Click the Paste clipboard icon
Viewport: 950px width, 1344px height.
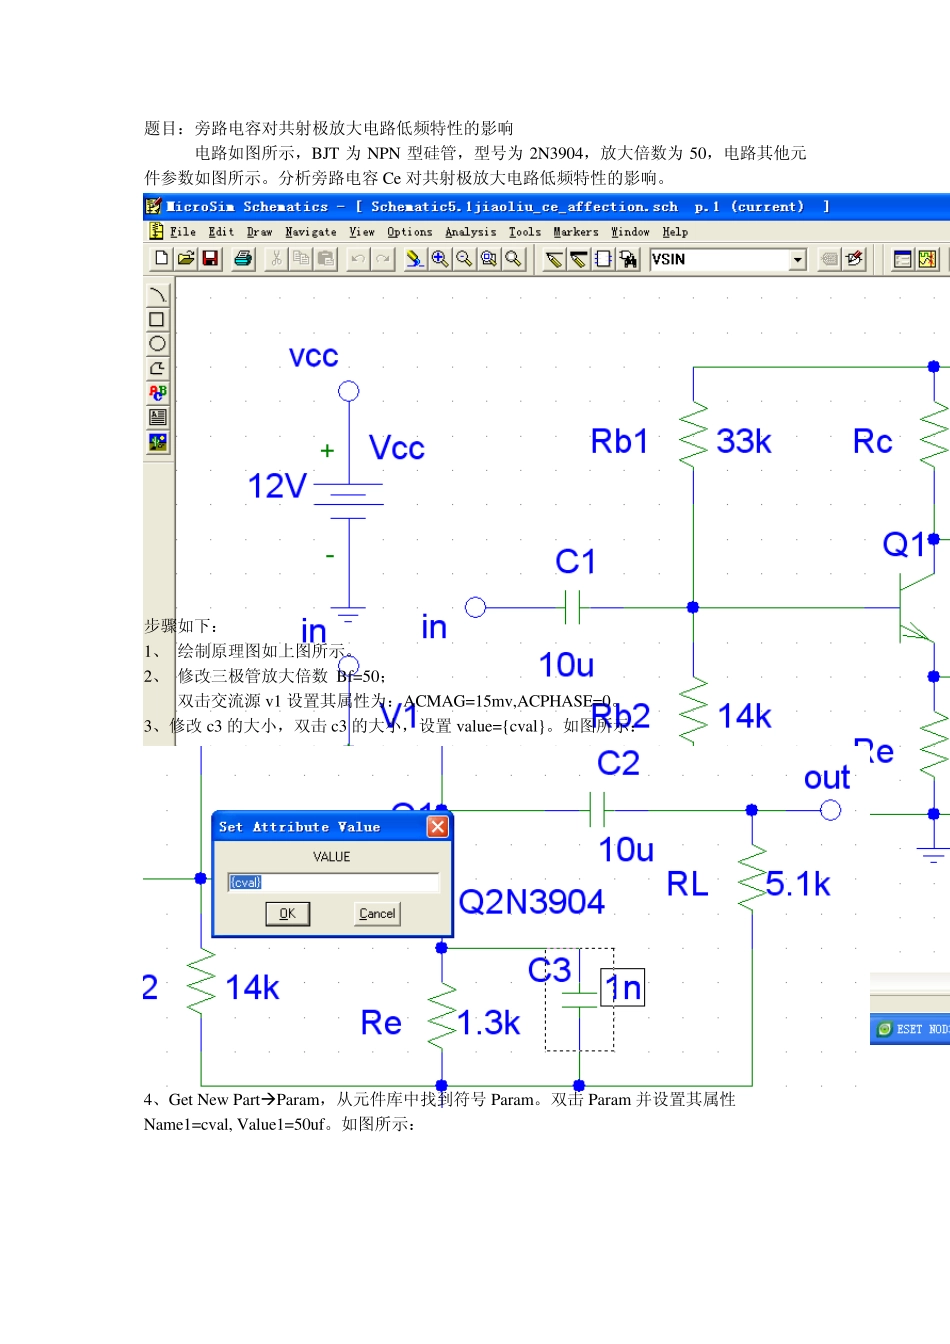point(325,259)
